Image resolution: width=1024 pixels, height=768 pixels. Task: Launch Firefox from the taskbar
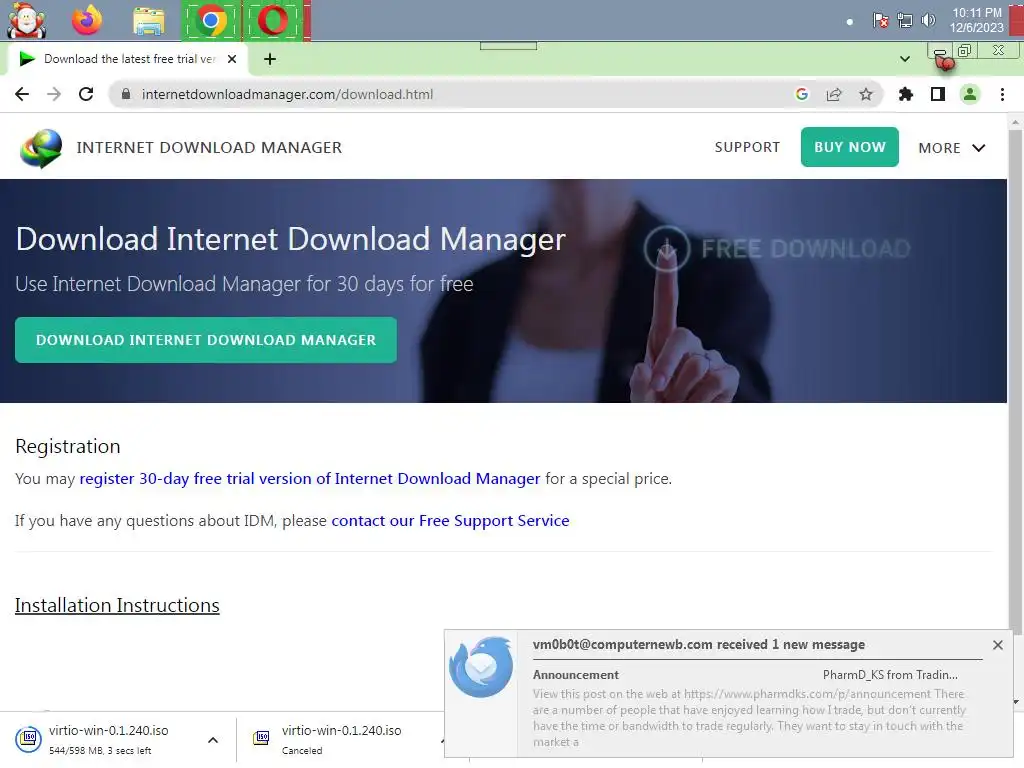[87, 20]
